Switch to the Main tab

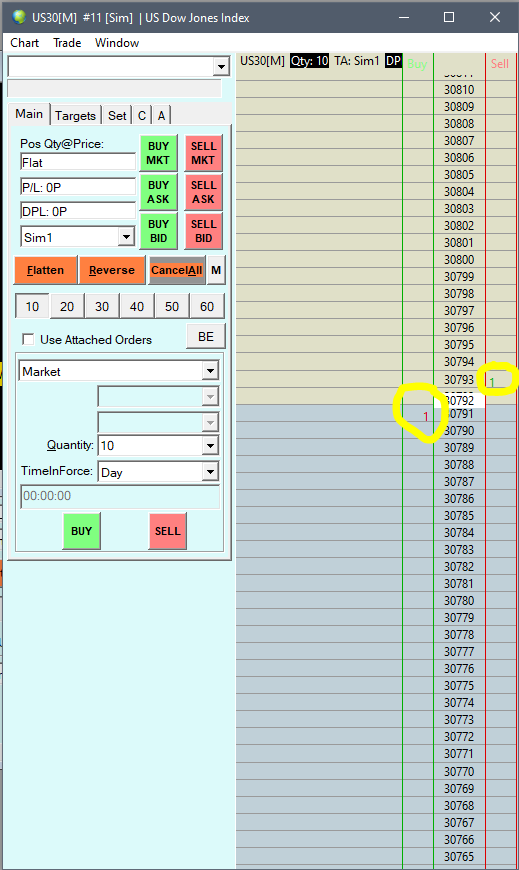click(x=29, y=114)
